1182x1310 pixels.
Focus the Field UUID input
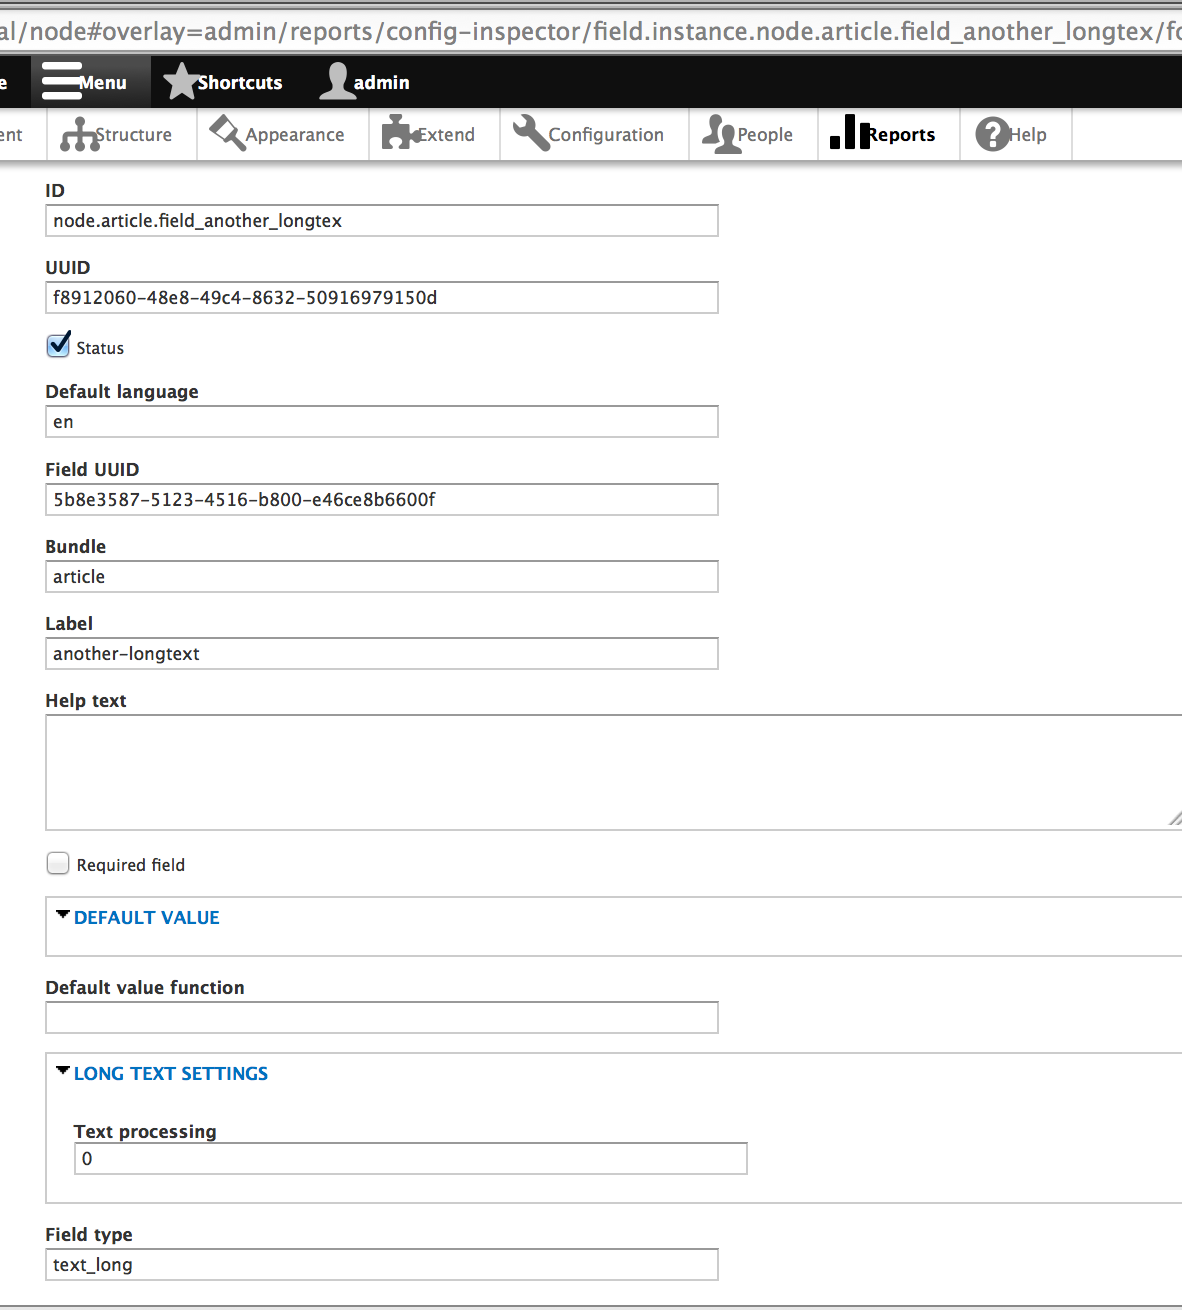tap(382, 500)
